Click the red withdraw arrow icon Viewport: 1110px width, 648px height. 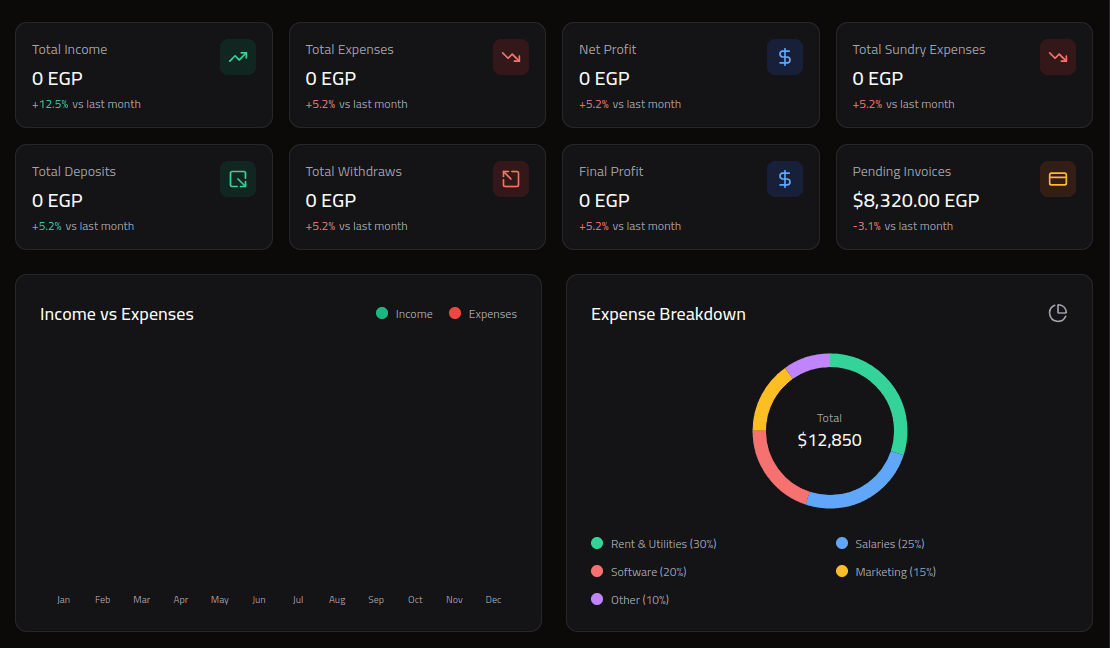point(511,179)
